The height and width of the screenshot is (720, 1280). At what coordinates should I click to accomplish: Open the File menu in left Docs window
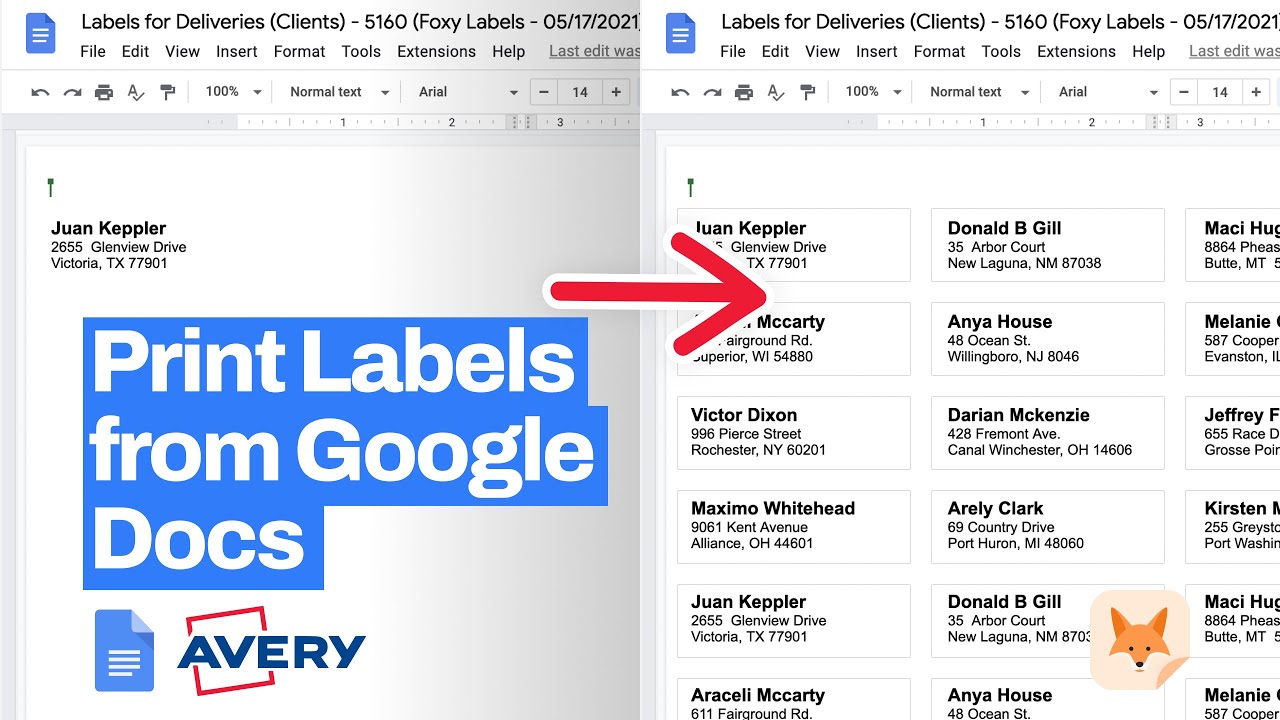[x=93, y=51]
